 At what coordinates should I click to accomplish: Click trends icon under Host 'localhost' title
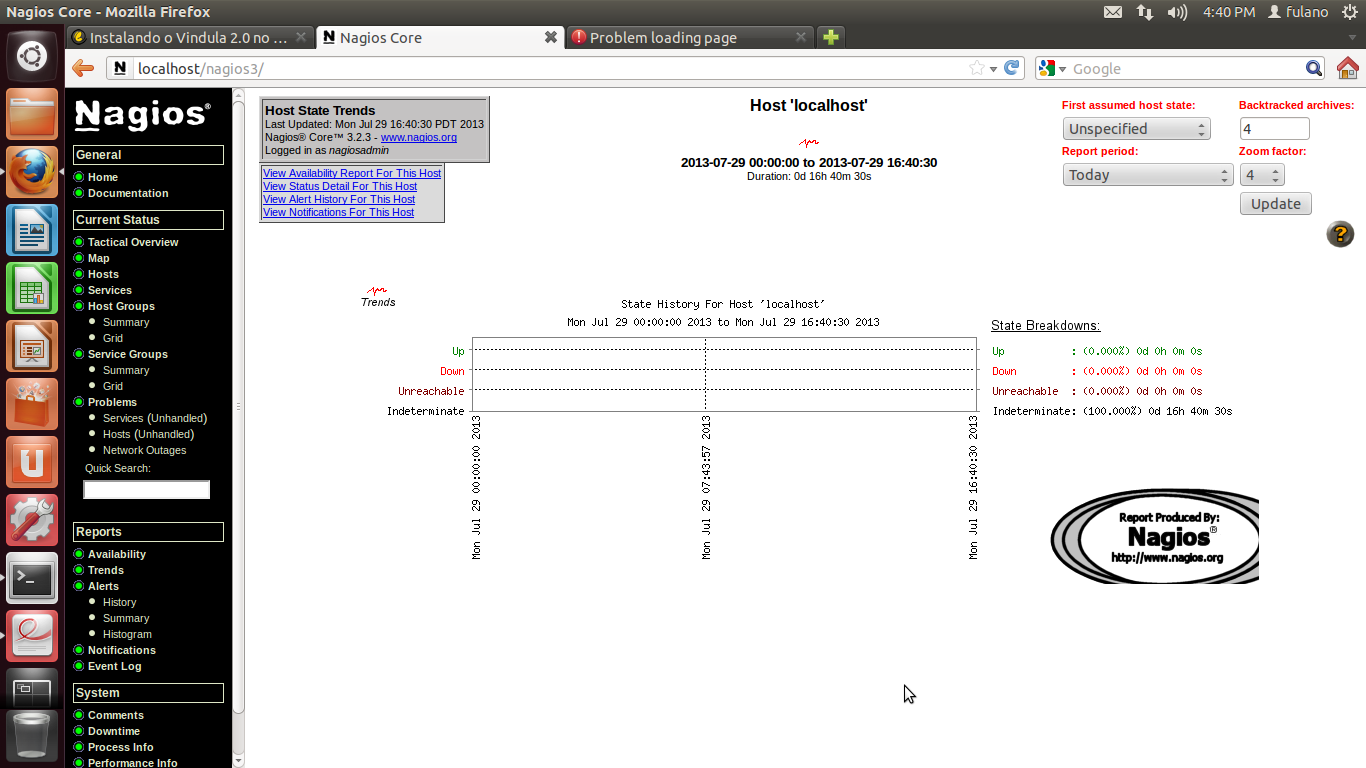(x=809, y=143)
